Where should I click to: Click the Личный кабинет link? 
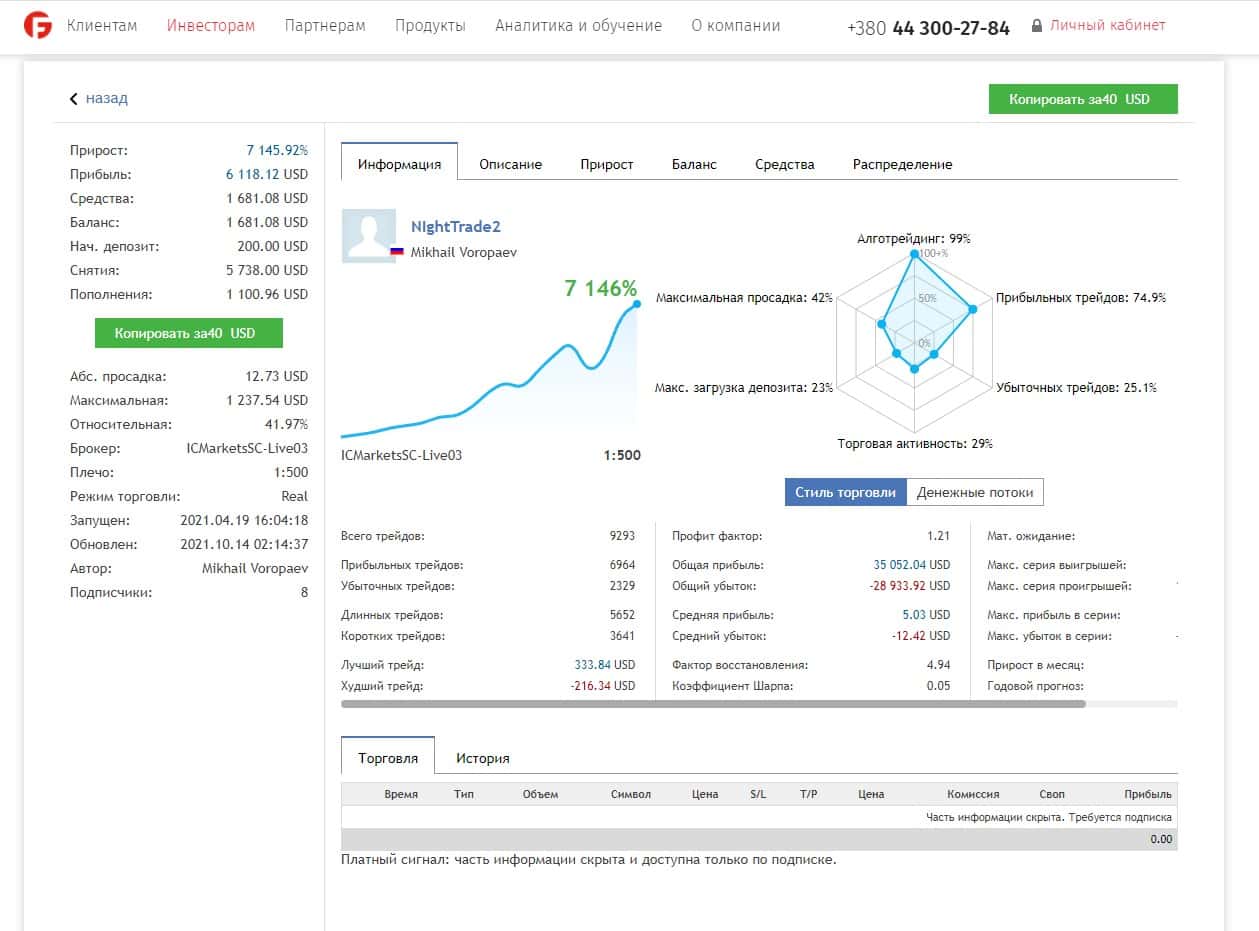(1107, 26)
